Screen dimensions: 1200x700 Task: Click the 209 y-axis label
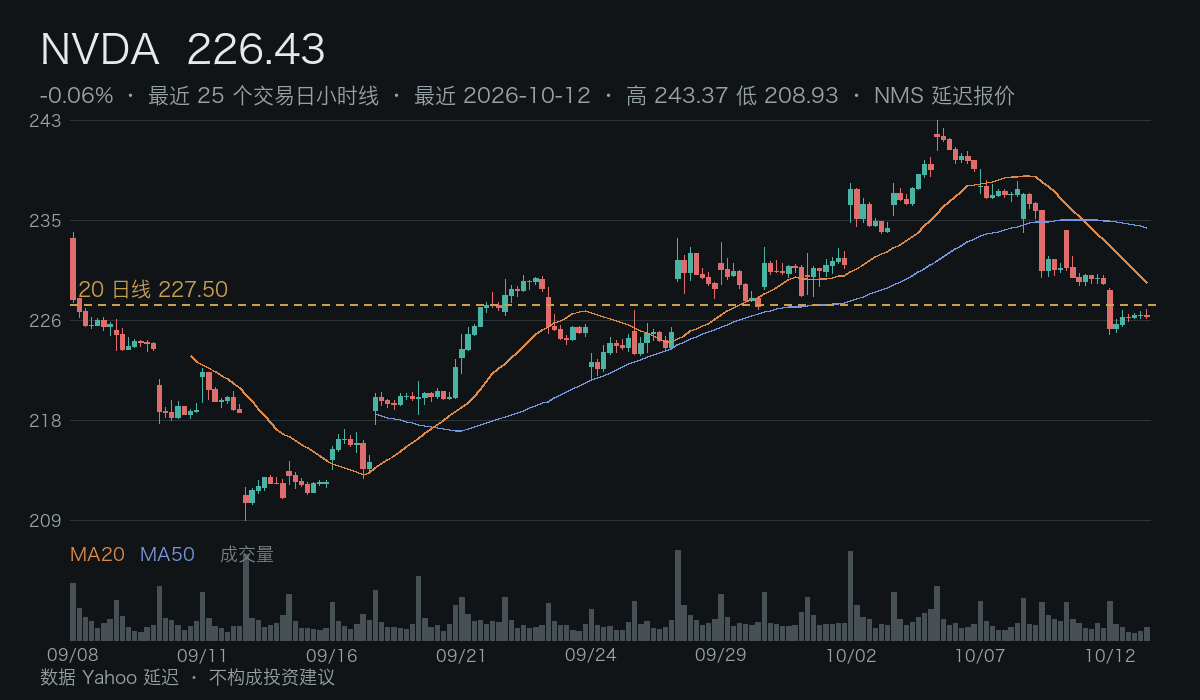coord(46,521)
